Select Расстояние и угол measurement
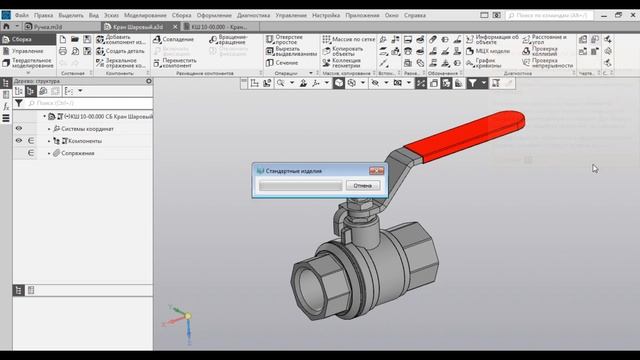 click(x=545, y=40)
